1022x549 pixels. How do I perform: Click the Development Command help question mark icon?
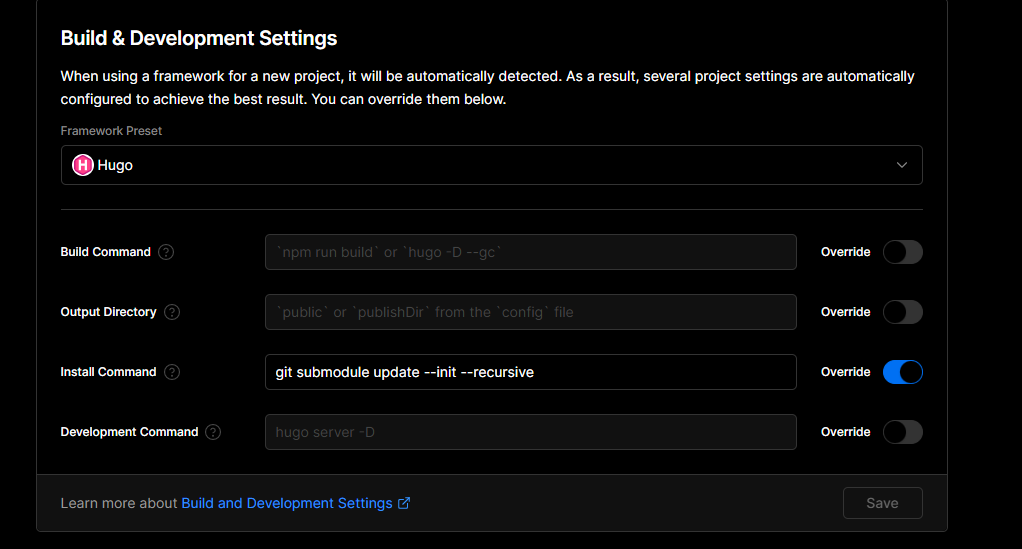(213, 432)
